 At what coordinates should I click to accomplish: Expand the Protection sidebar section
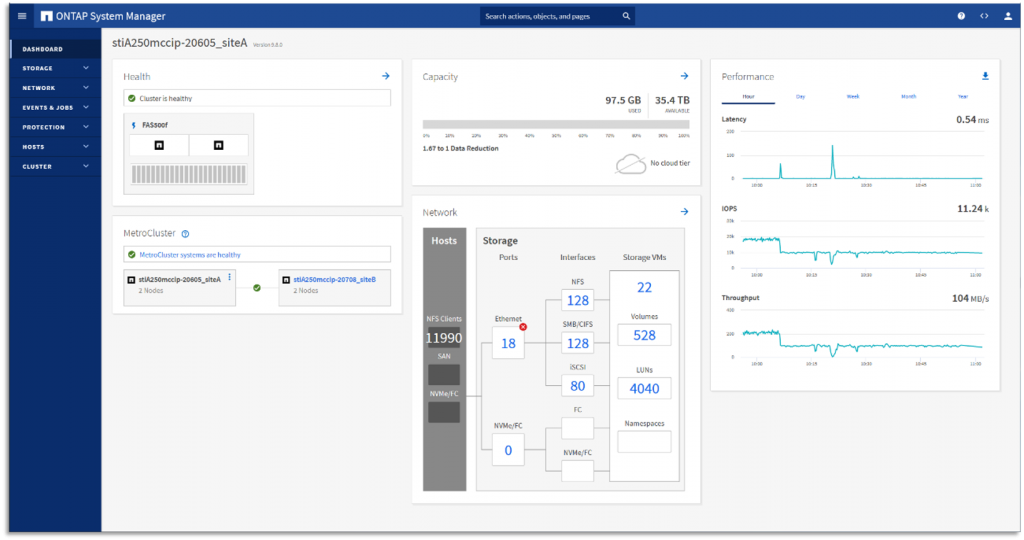[55, 127]
